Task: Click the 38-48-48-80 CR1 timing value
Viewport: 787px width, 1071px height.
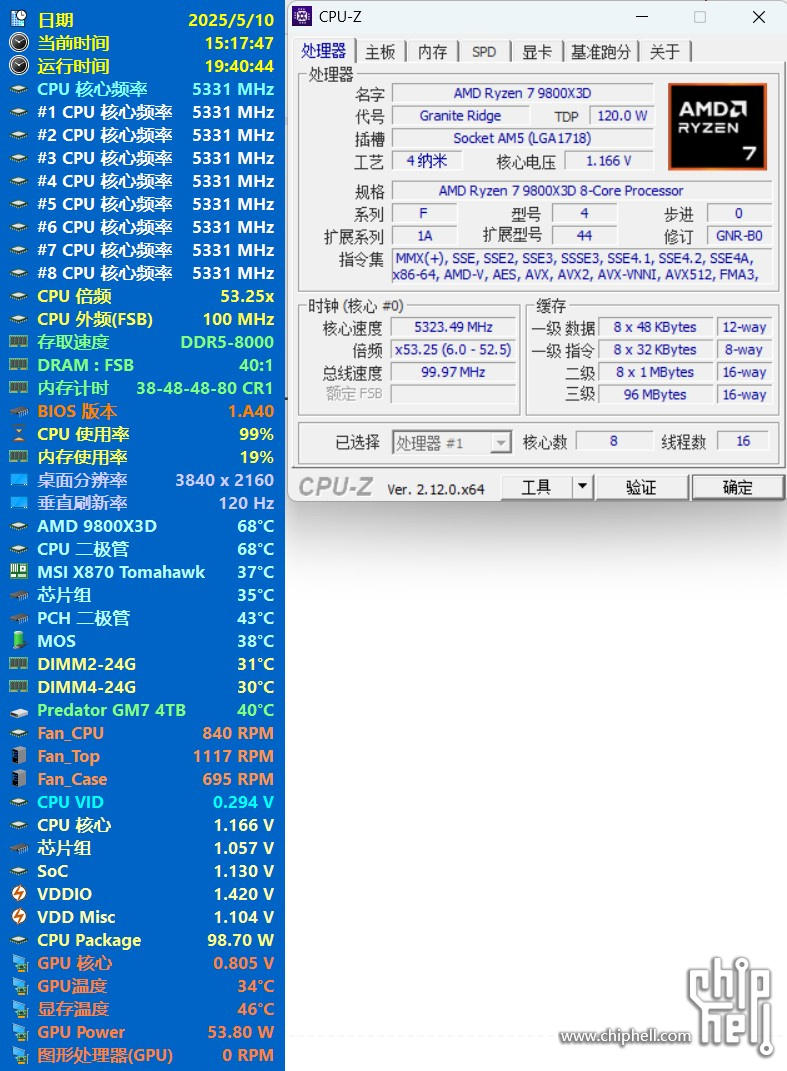Action: click(204, 388)
